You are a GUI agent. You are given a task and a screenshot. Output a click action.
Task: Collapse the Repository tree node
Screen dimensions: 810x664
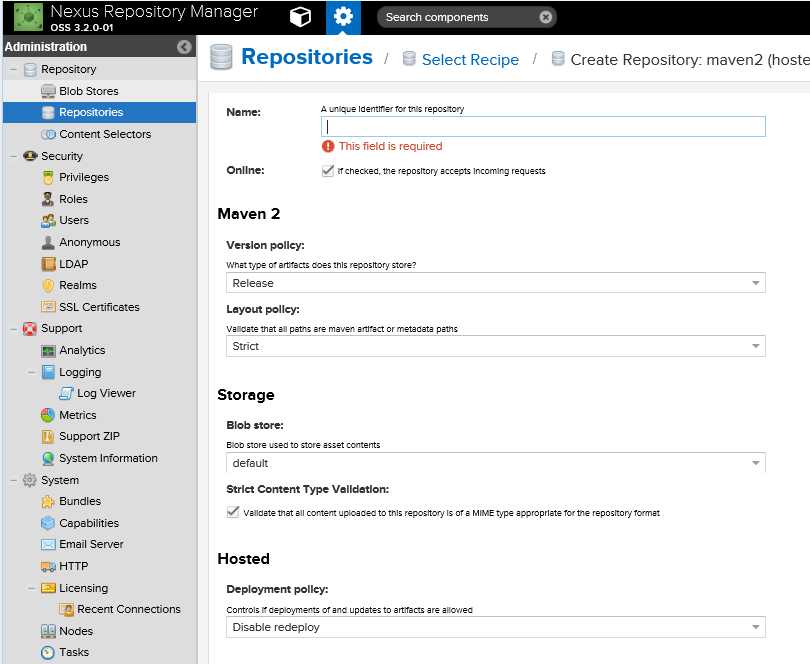(x=13, y=69)
